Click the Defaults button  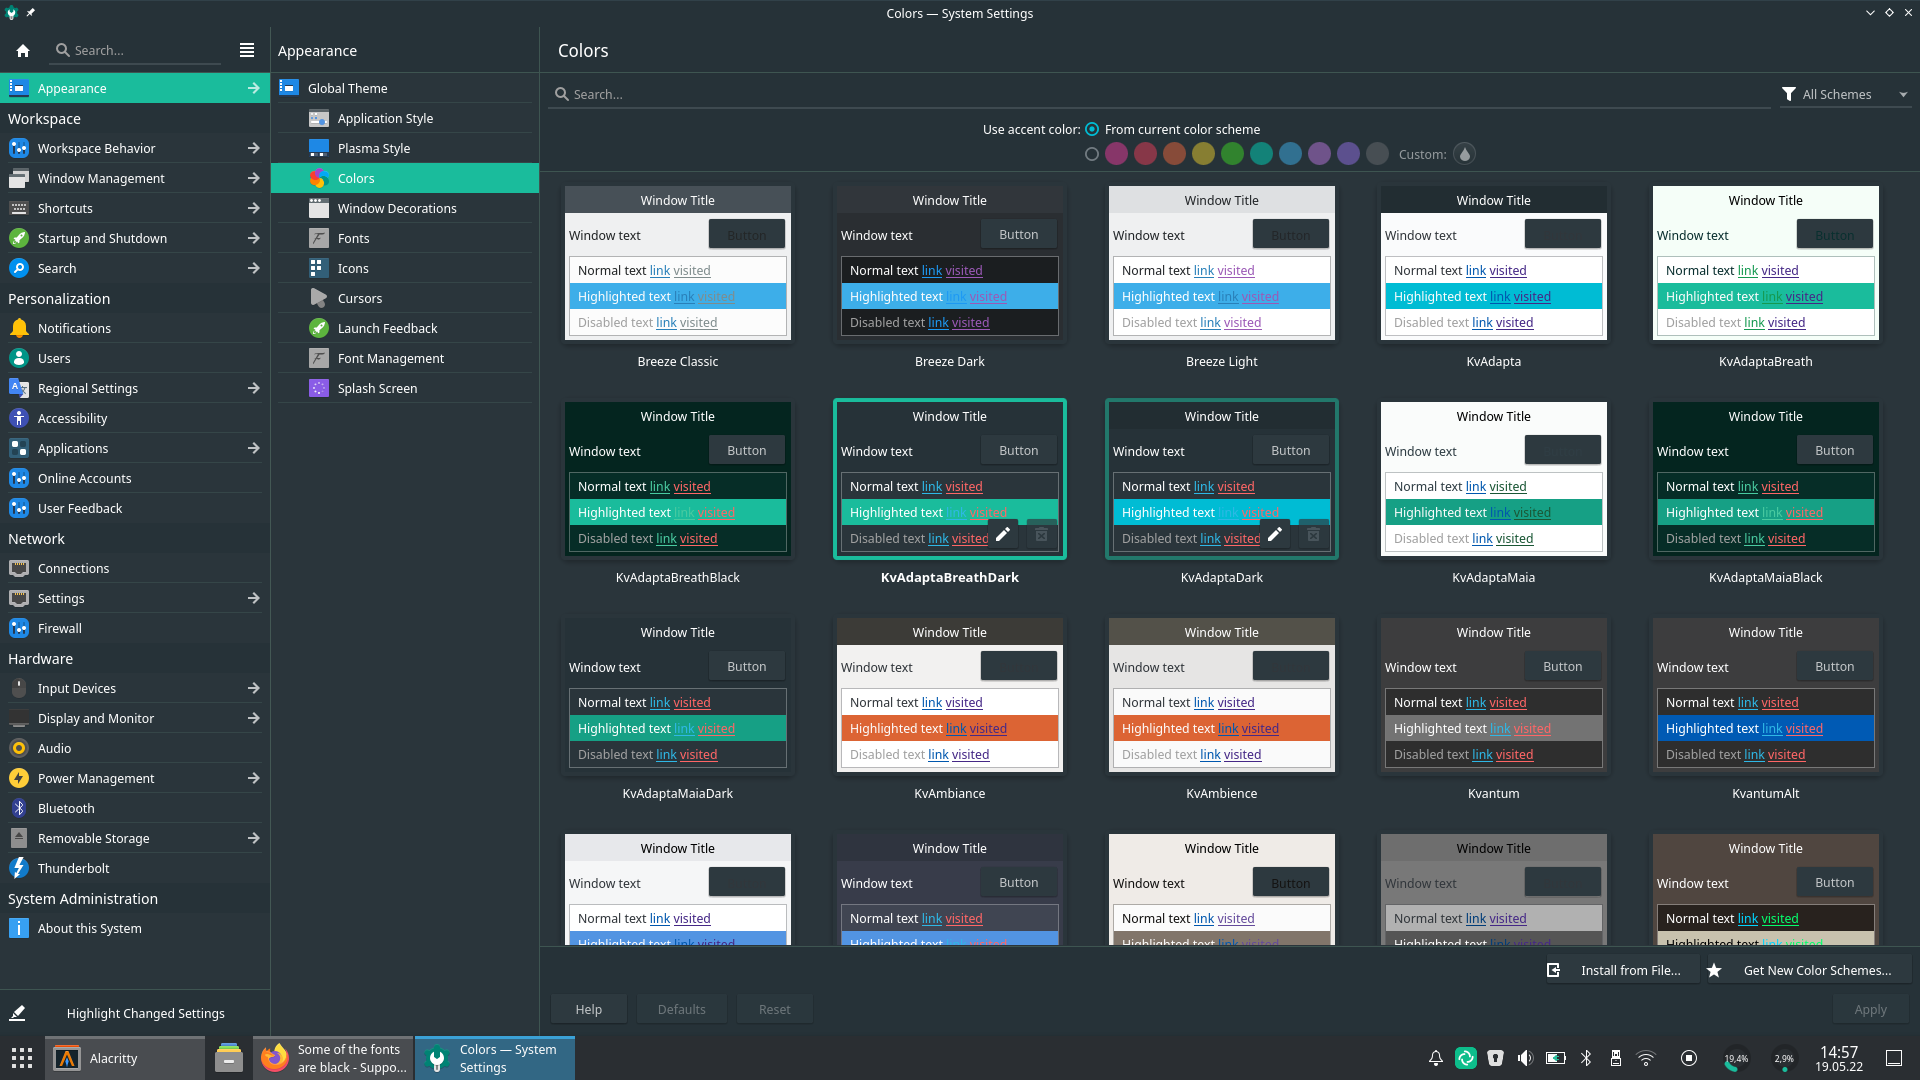tap(681, 1009)
